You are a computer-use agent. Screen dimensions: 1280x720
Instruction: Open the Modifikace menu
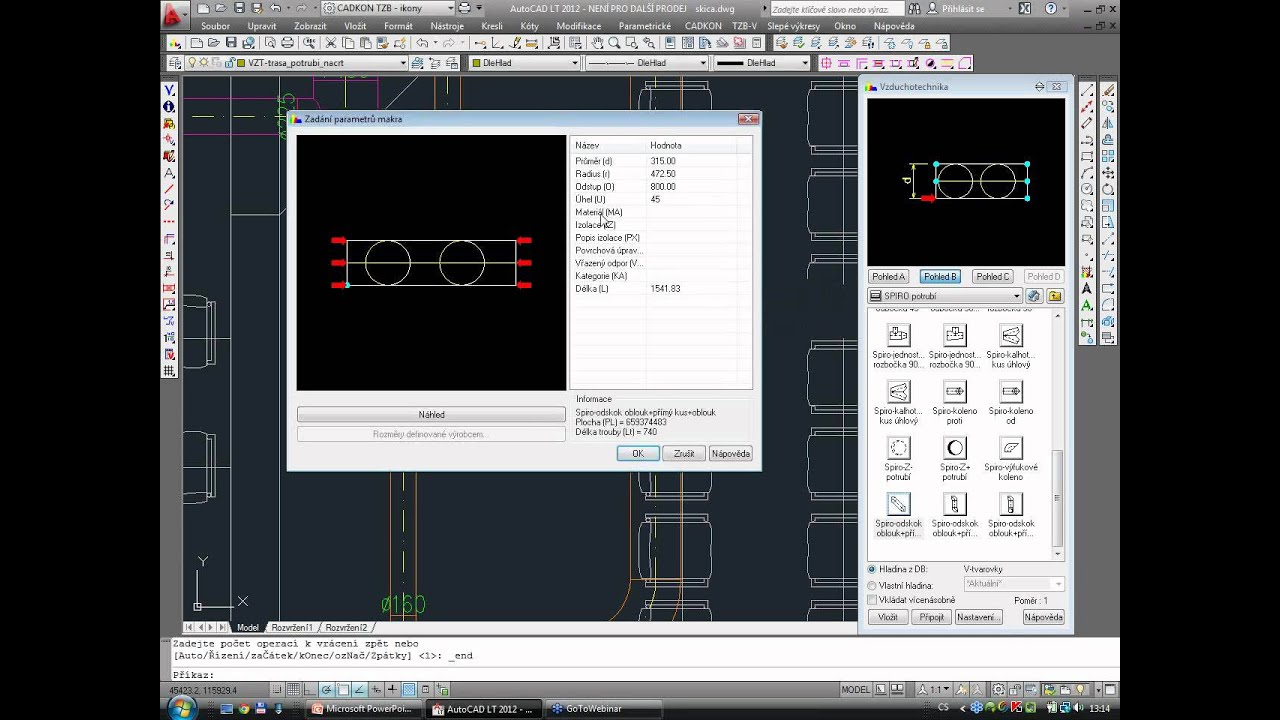(x=579, y=26)
